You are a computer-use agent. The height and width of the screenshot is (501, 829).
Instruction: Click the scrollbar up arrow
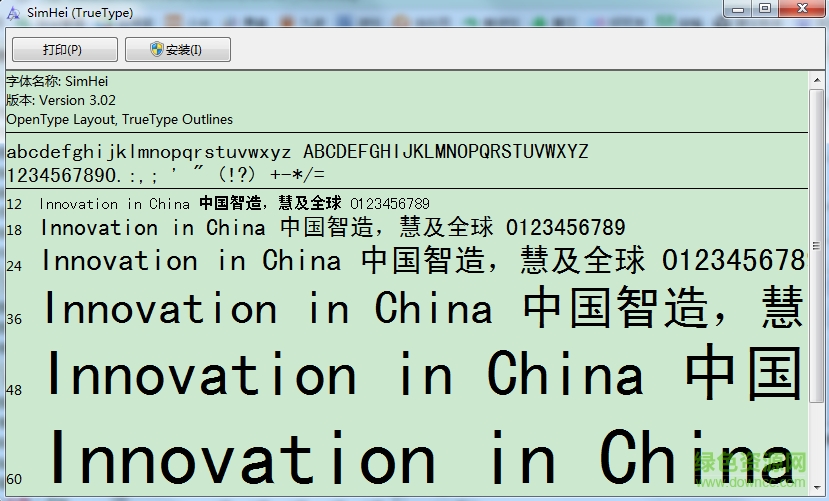click(x=817, y=80)
